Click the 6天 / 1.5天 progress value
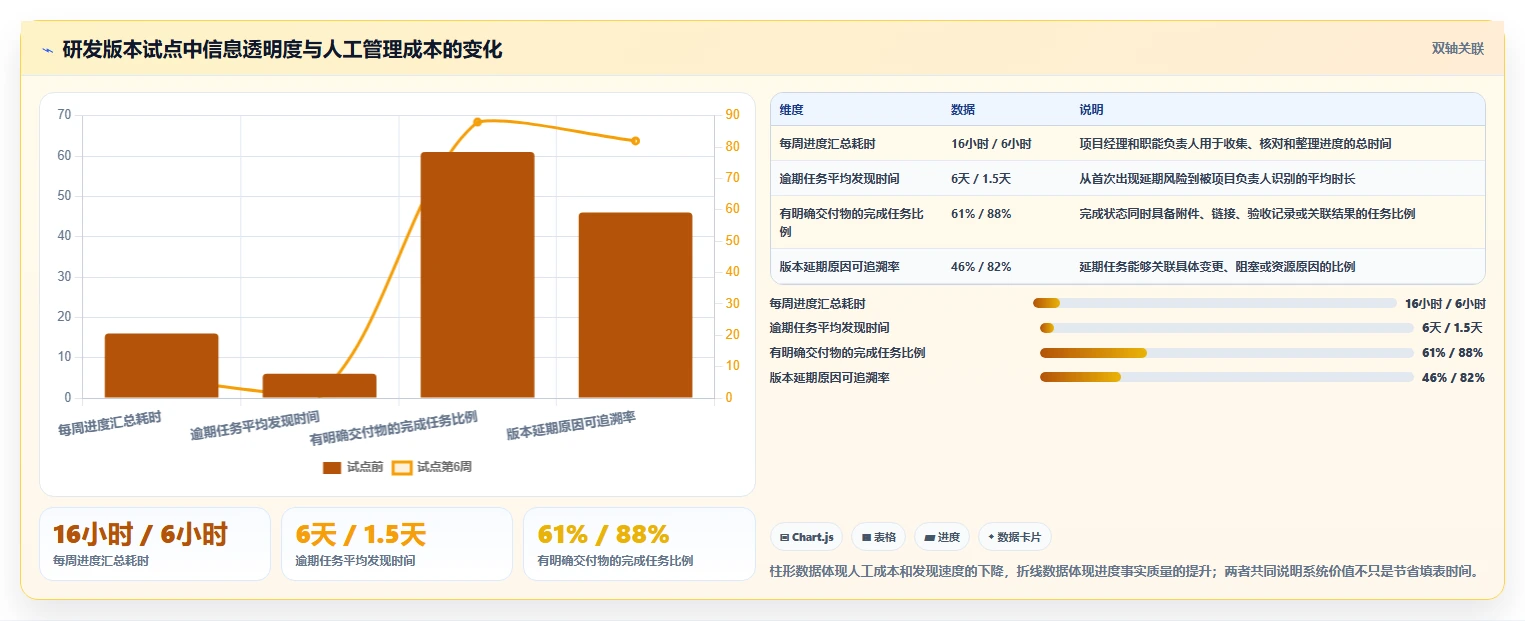 pyautogui.click(x=1452, y=328)
